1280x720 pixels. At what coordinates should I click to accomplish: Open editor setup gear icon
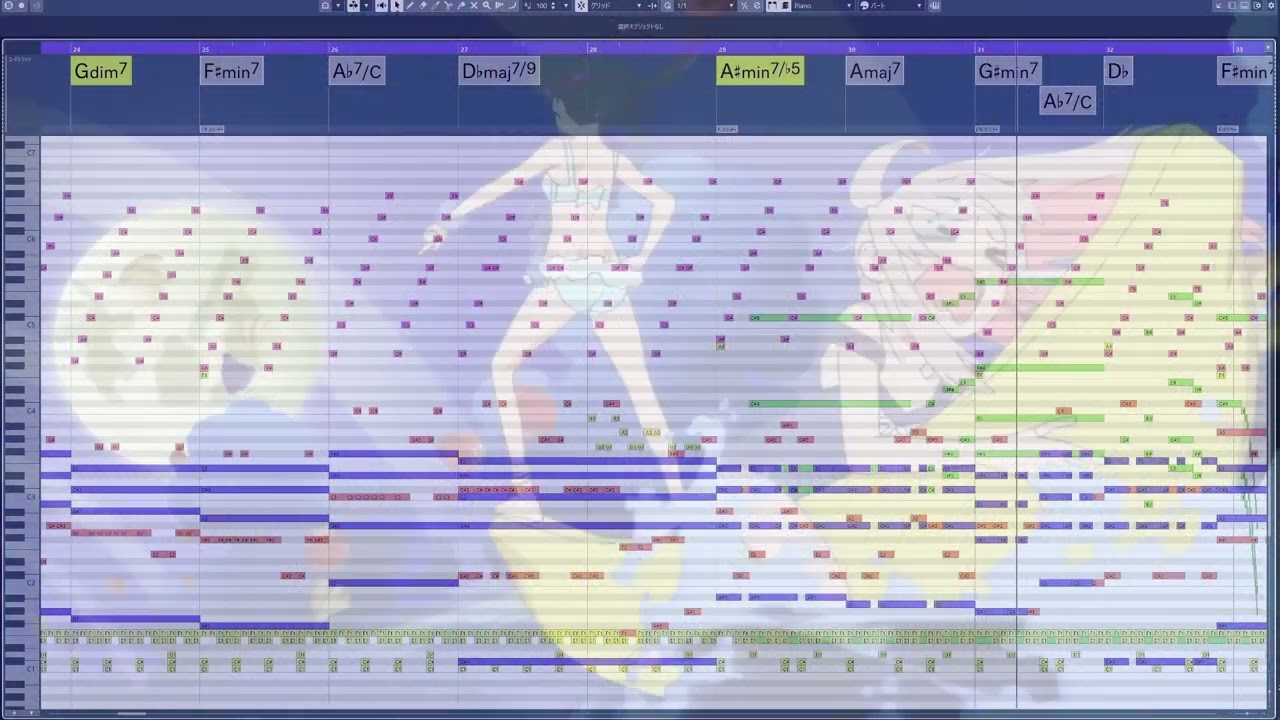(x=325, y=5)
